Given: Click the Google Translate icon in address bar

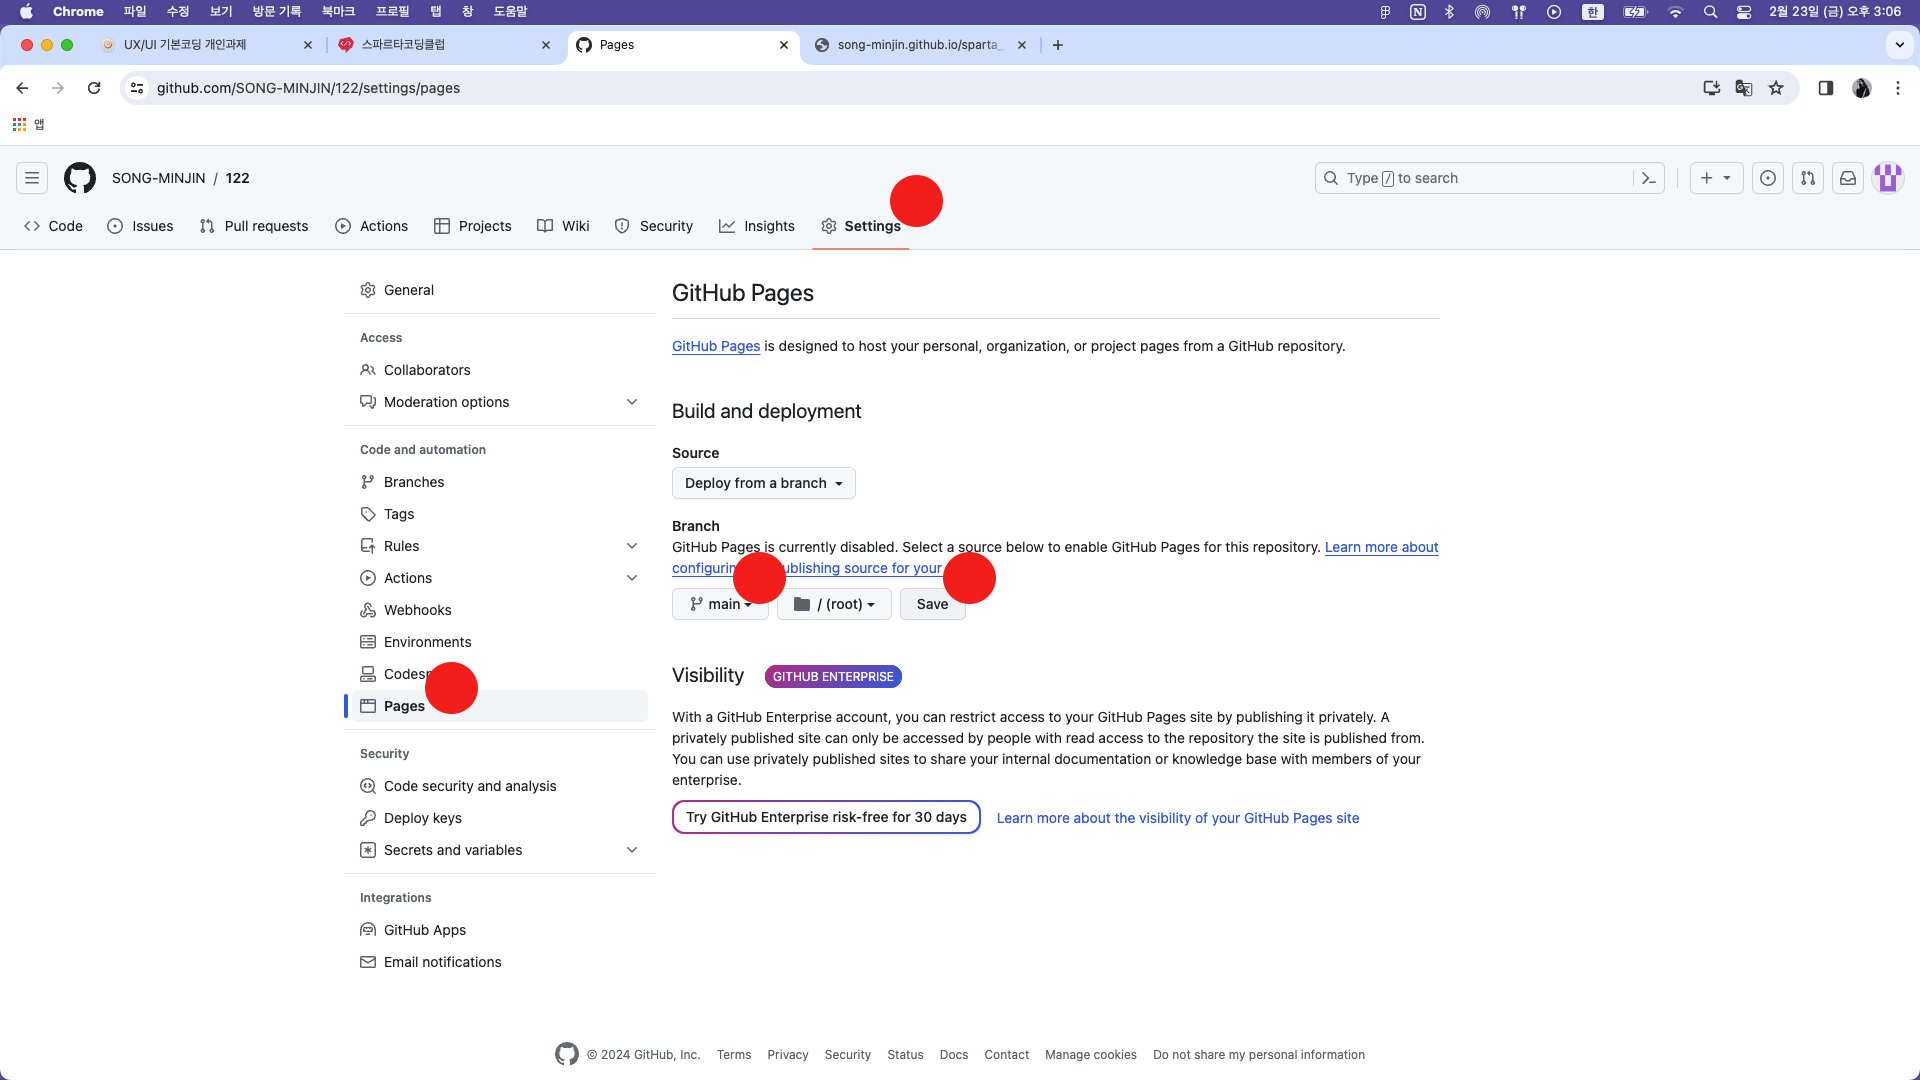Looking at the screenshot, I should 1744,88.
